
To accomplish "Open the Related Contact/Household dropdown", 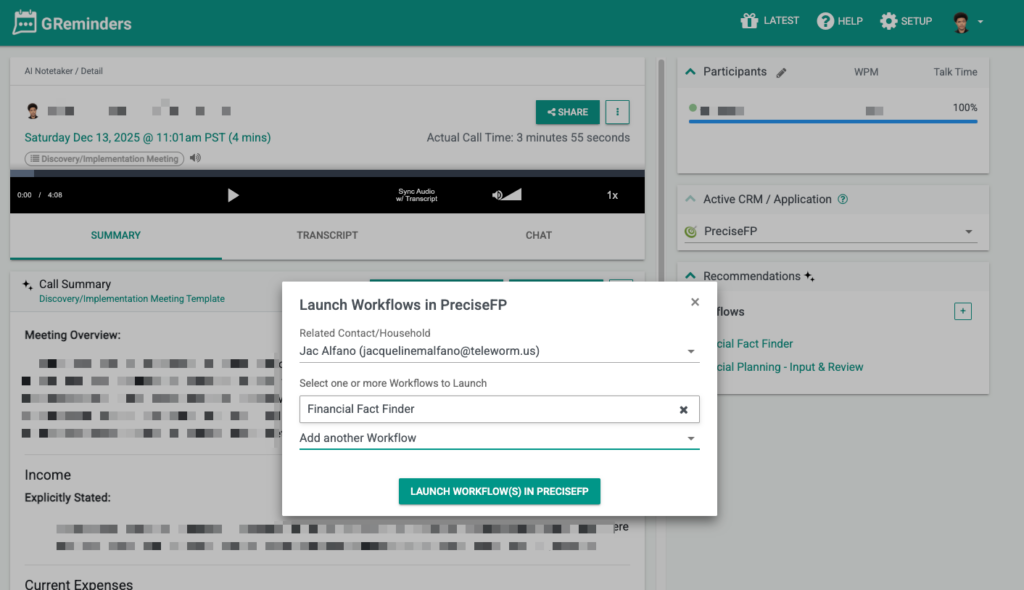I will [x=690, y=351].
